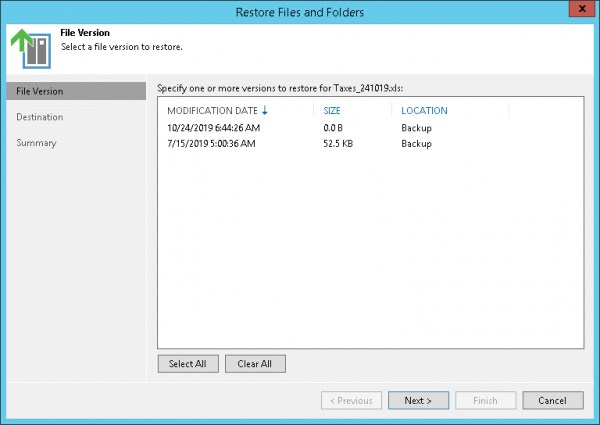Click the blue sort arrow beside Modification Date

pos(265,111)
